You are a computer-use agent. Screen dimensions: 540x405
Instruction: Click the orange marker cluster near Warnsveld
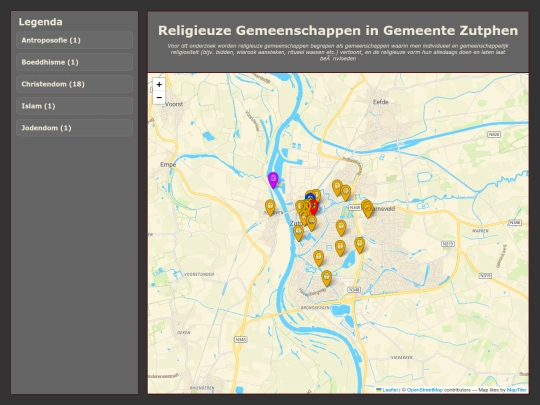click(x=367, y=209)
